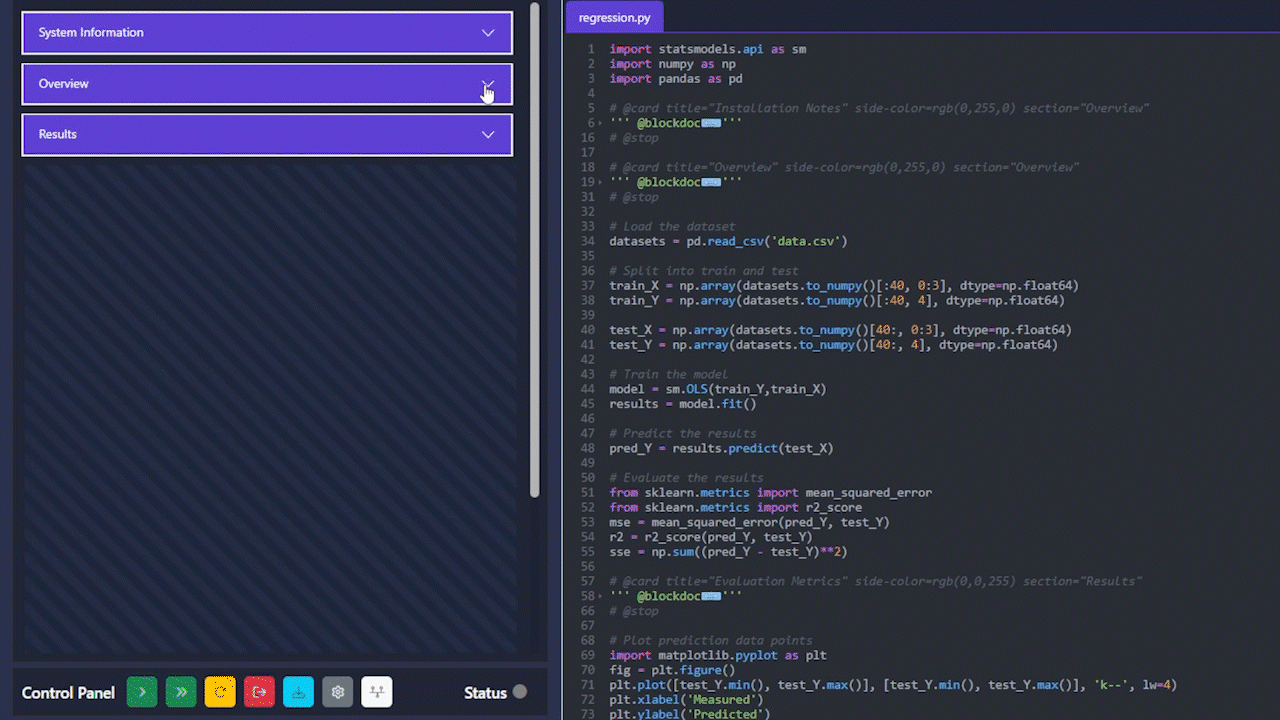1280x720 pixels.
Task: Click 'import statsmodels.api as sm' on line 1
Action: [708, 49]
